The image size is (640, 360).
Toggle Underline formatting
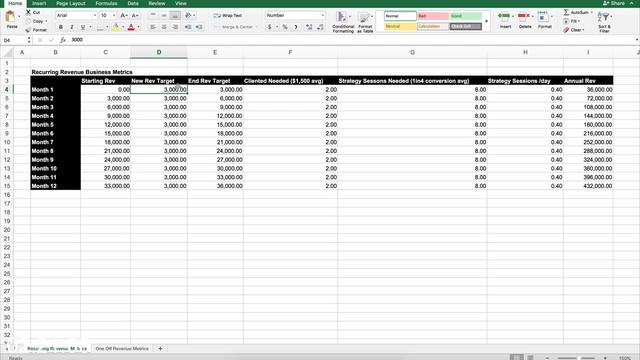tap(83, 27)
